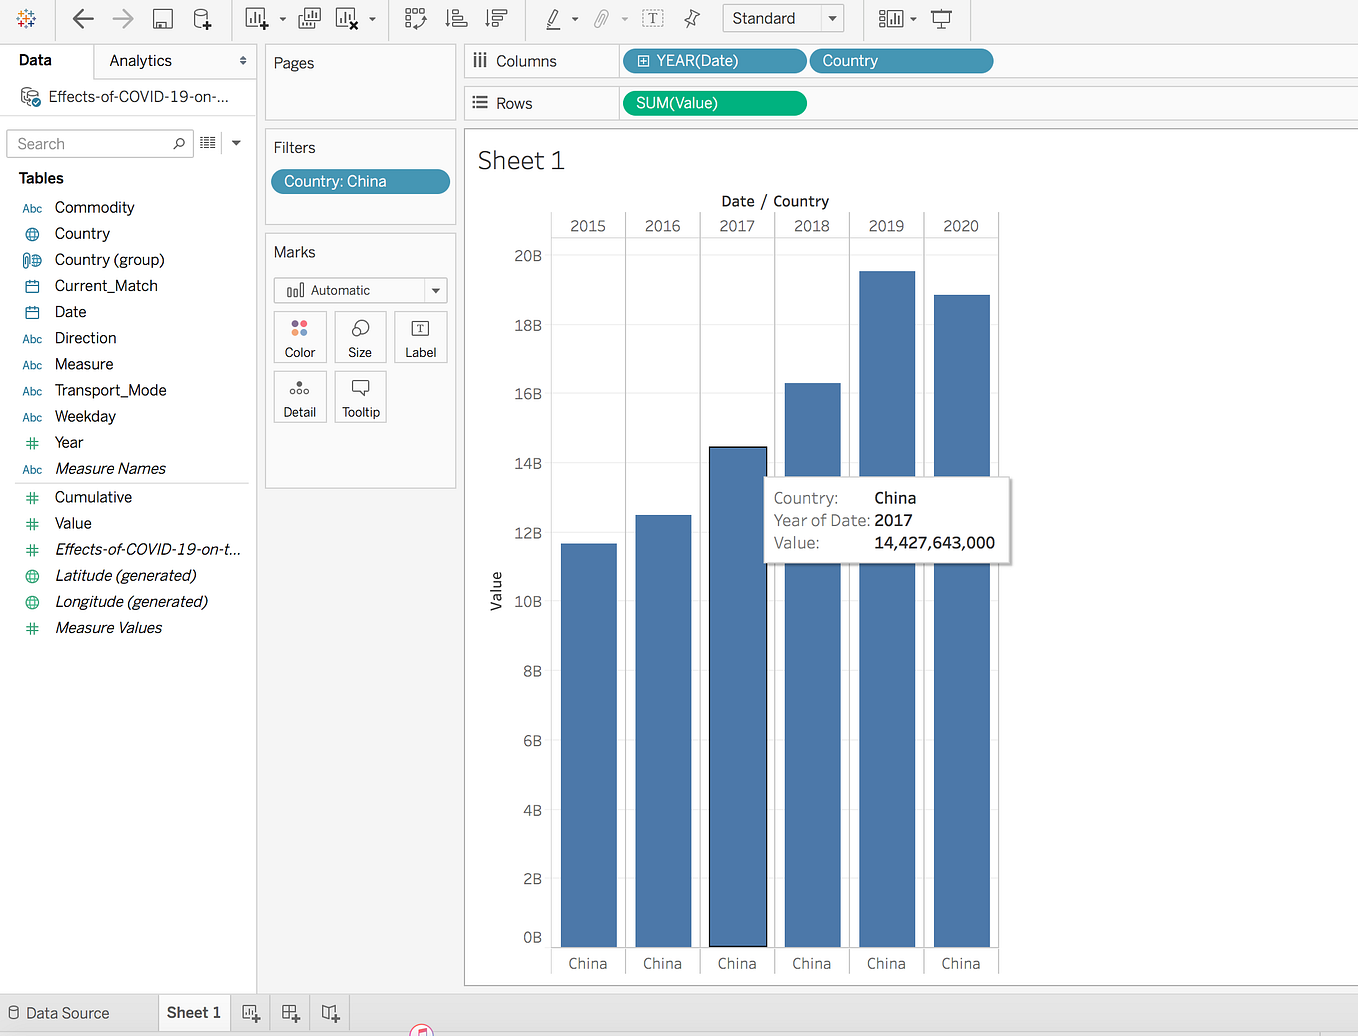This screenshot has width=1358, height=1036.
Task: Open the Highlight pen toolbar icon
Action: 553,18
